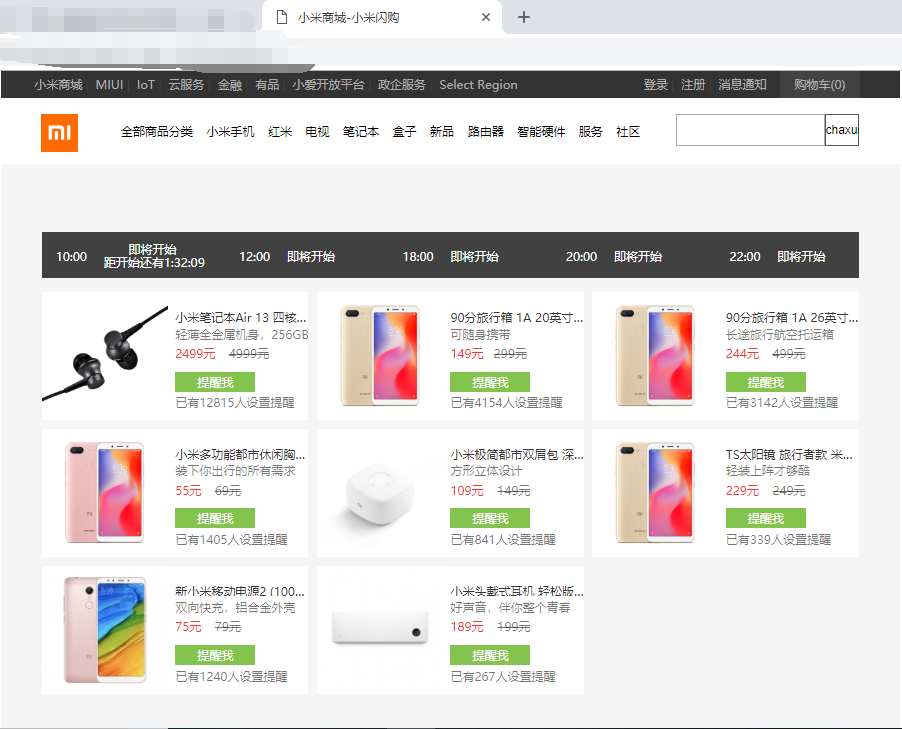Select 红米 in the main navigation
This screenshot has width=902, height=729.
(x=280, y=132)
